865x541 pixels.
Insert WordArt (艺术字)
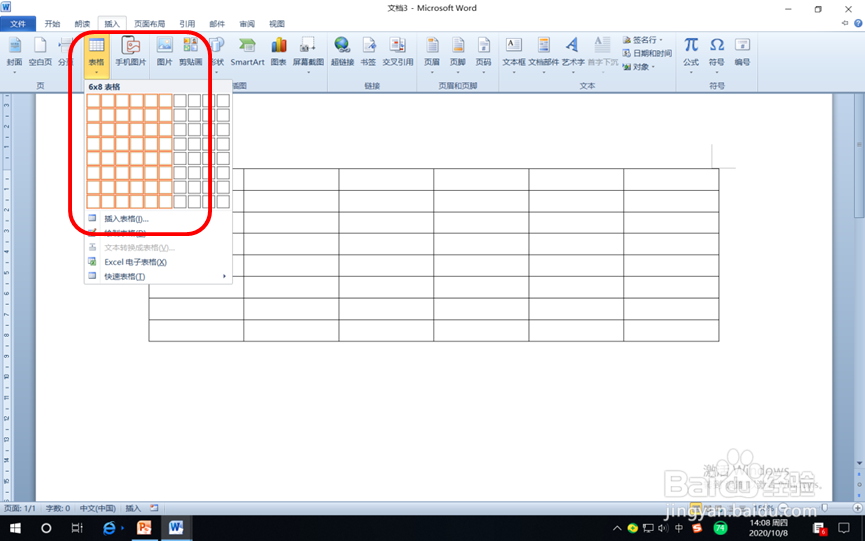[x=573, y=54]
